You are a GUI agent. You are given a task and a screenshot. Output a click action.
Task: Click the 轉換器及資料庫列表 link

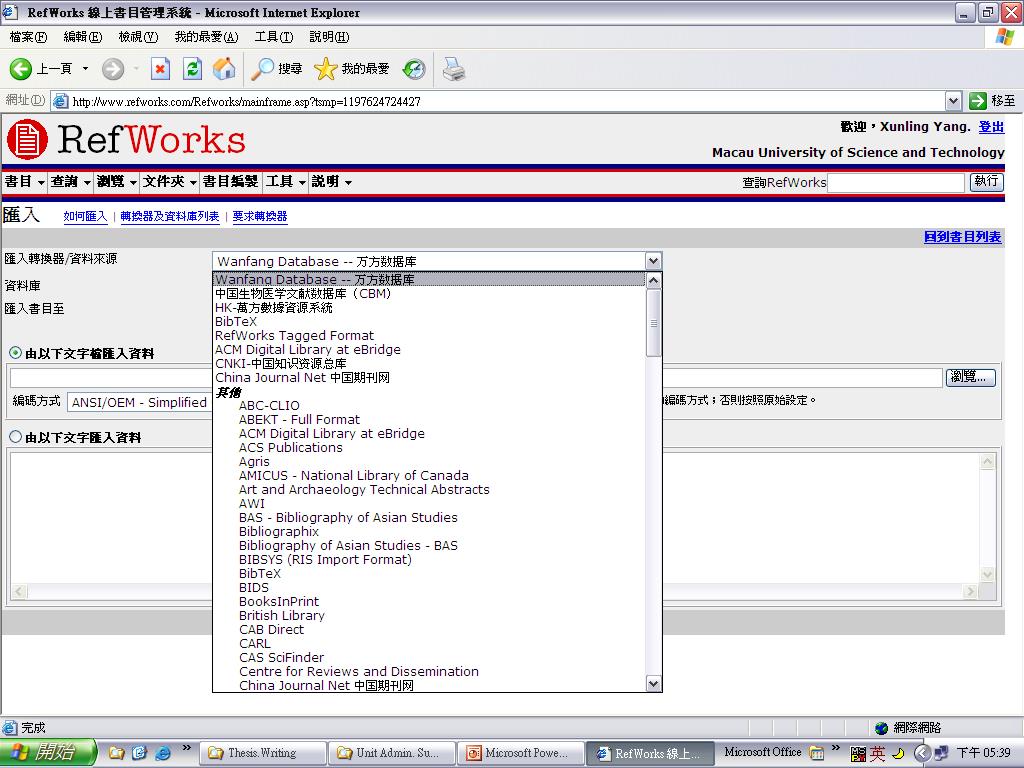(x=170, y=216)
